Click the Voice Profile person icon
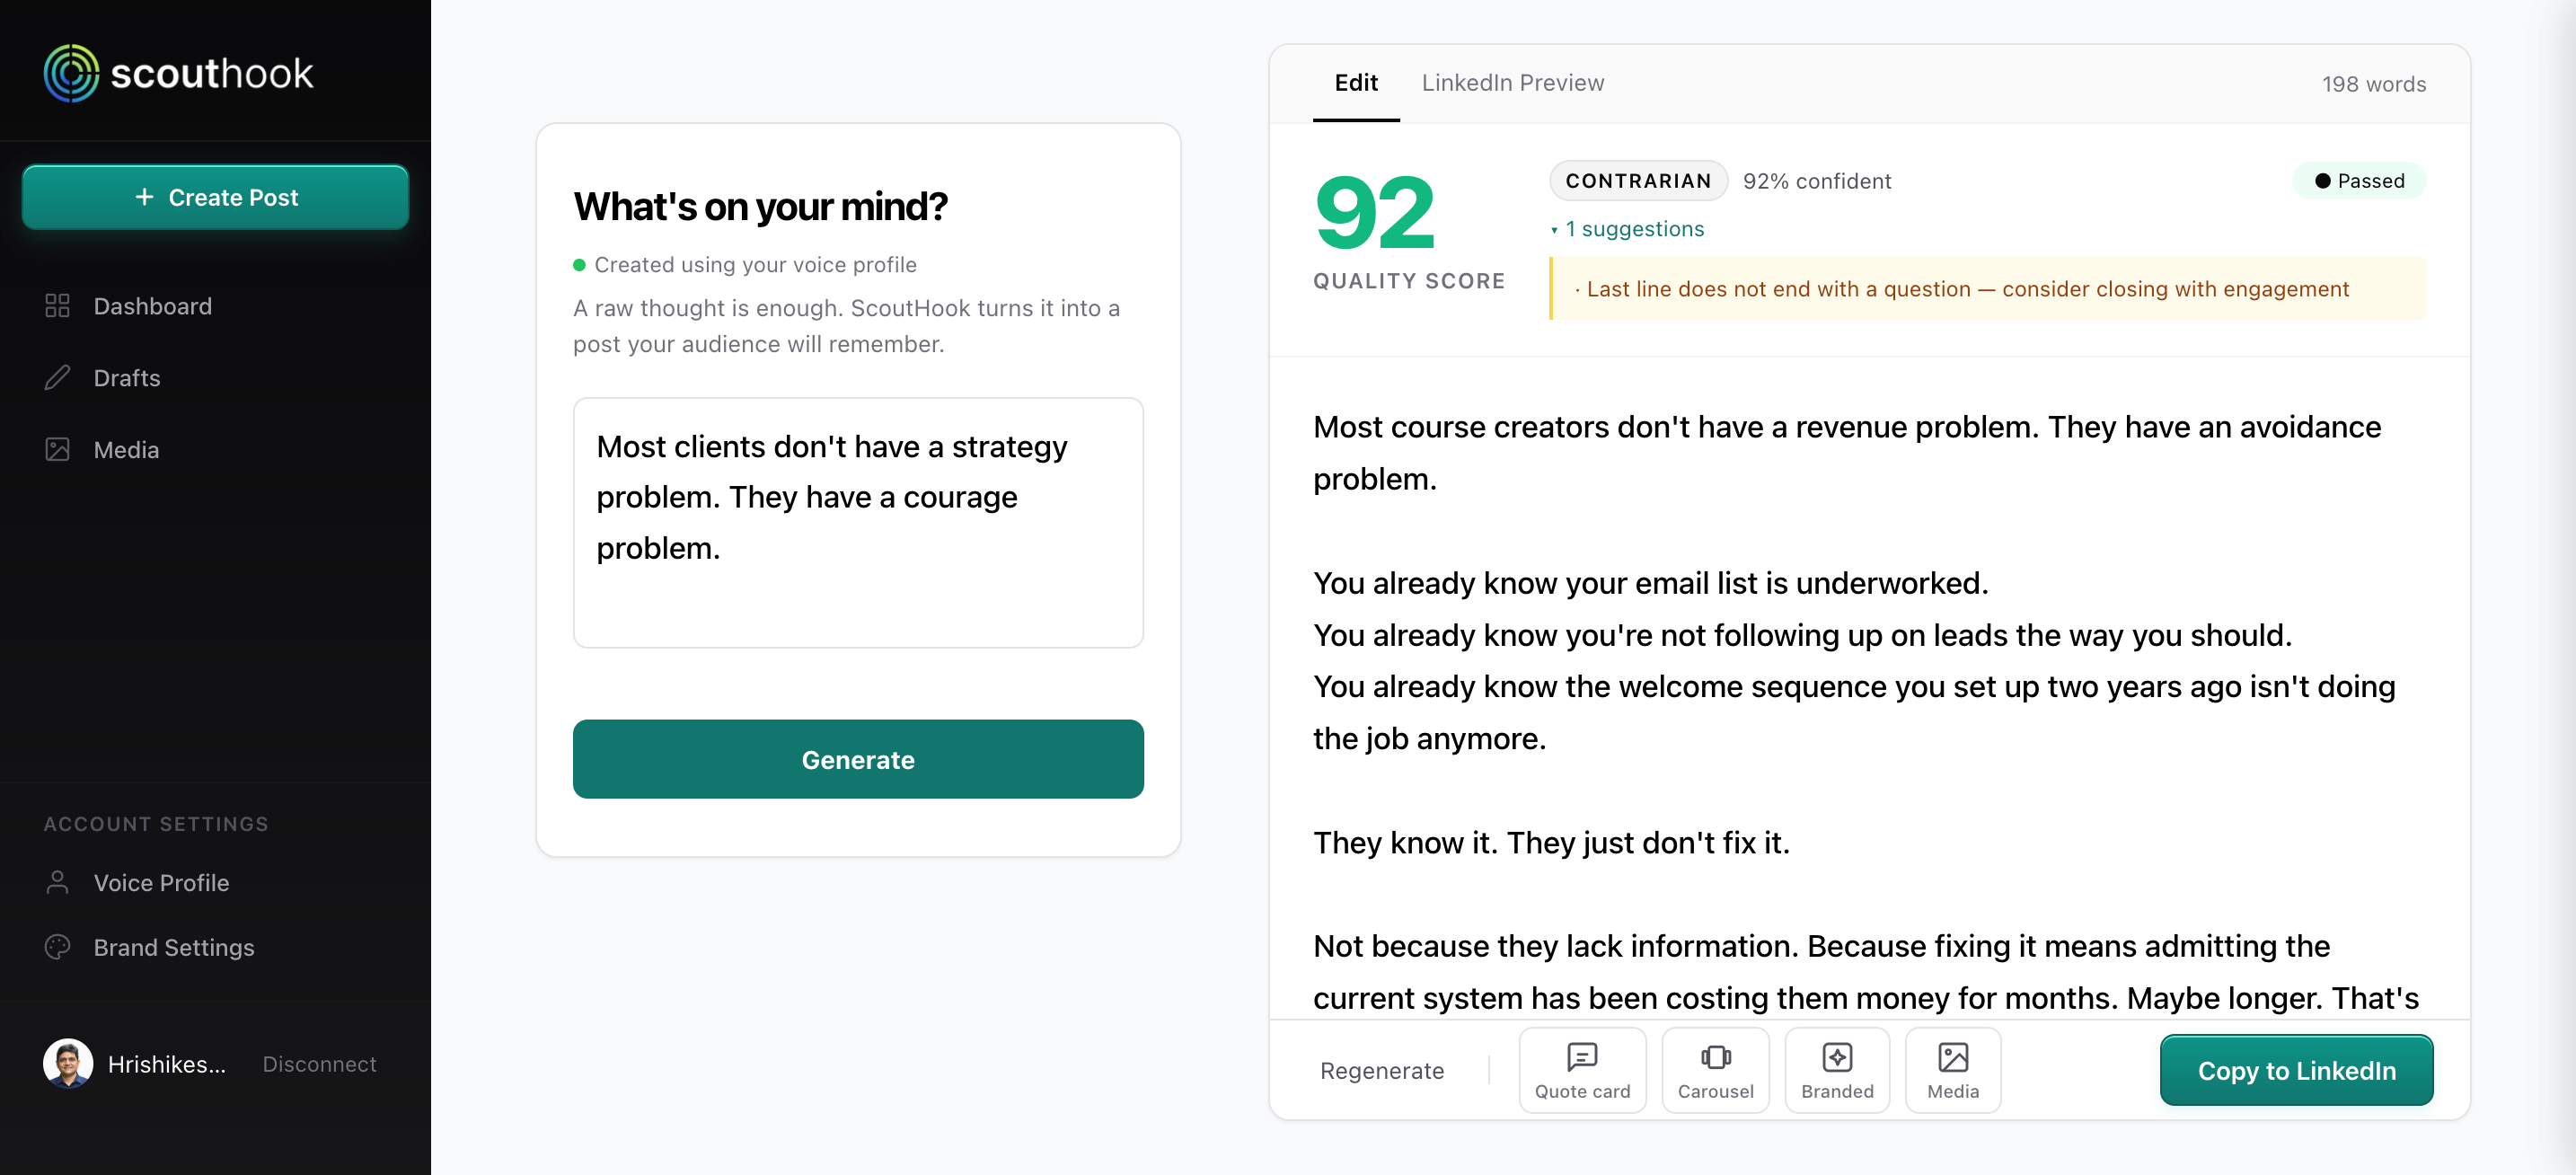 [x=57, y=883]
